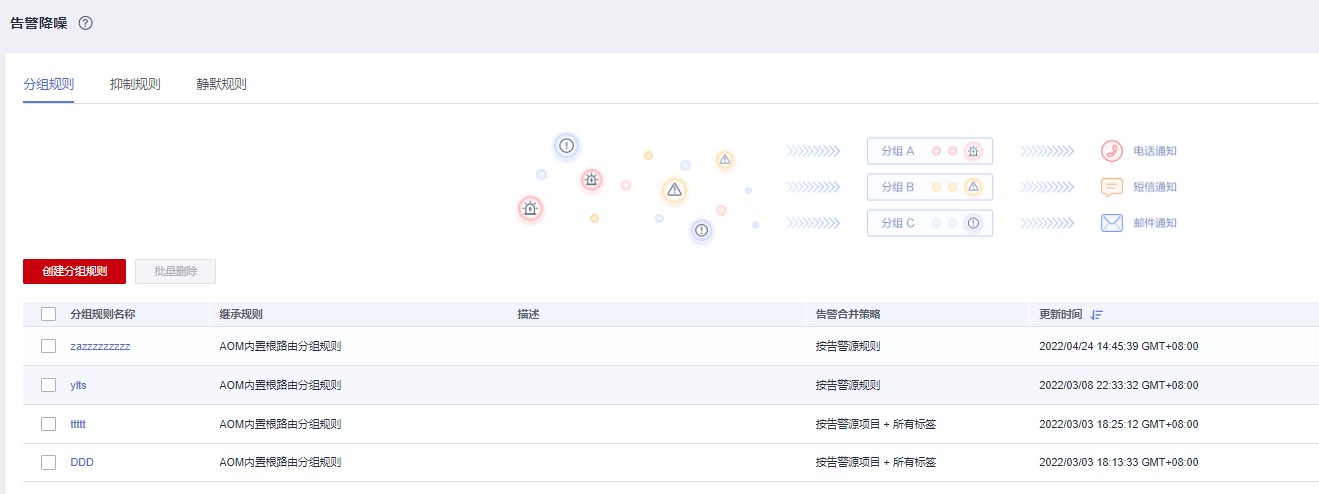Click the 分组 C box in diagram
This screenshot has height=494, width=1319.
pos(929,223)
